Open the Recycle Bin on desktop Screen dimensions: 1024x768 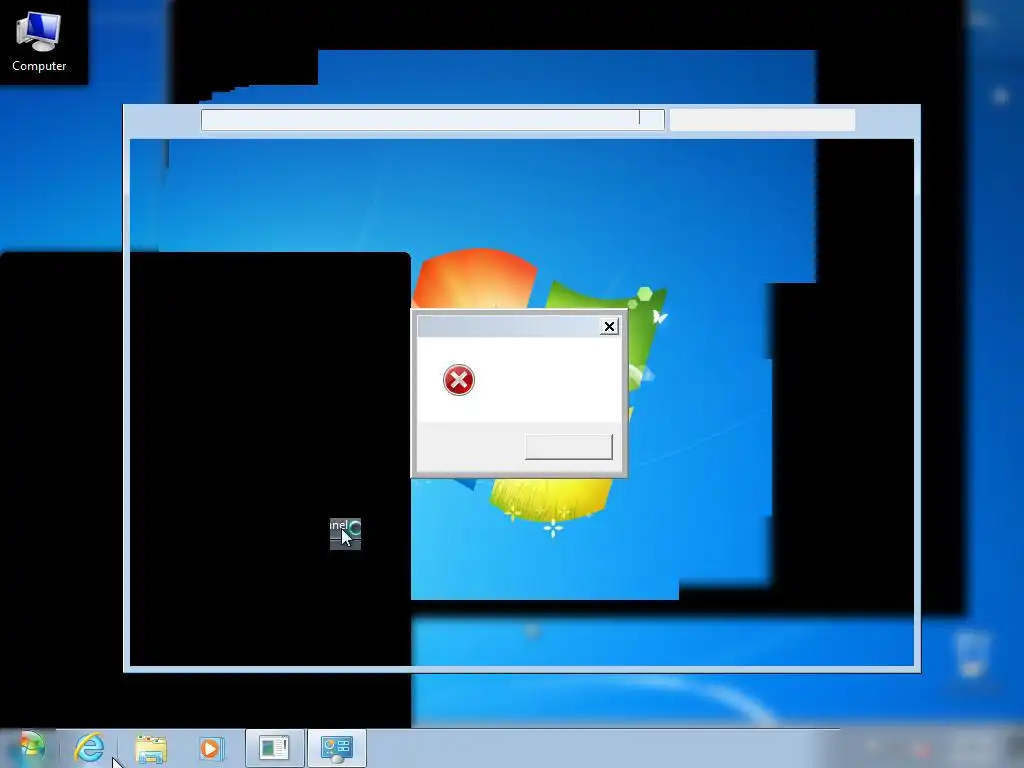click(x=972, y=654)
